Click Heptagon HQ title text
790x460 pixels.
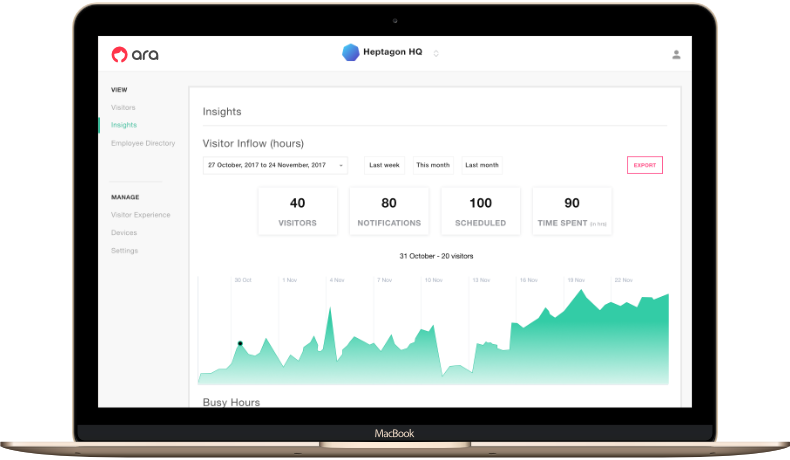pos(392,52)
